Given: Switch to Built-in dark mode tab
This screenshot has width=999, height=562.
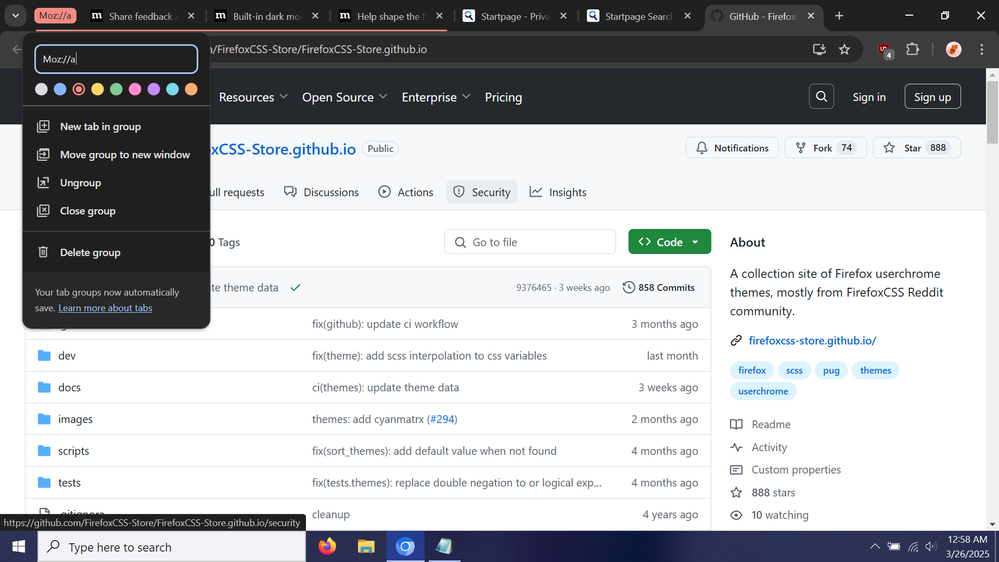Looking at the screenshot, I should coord(266,16).
